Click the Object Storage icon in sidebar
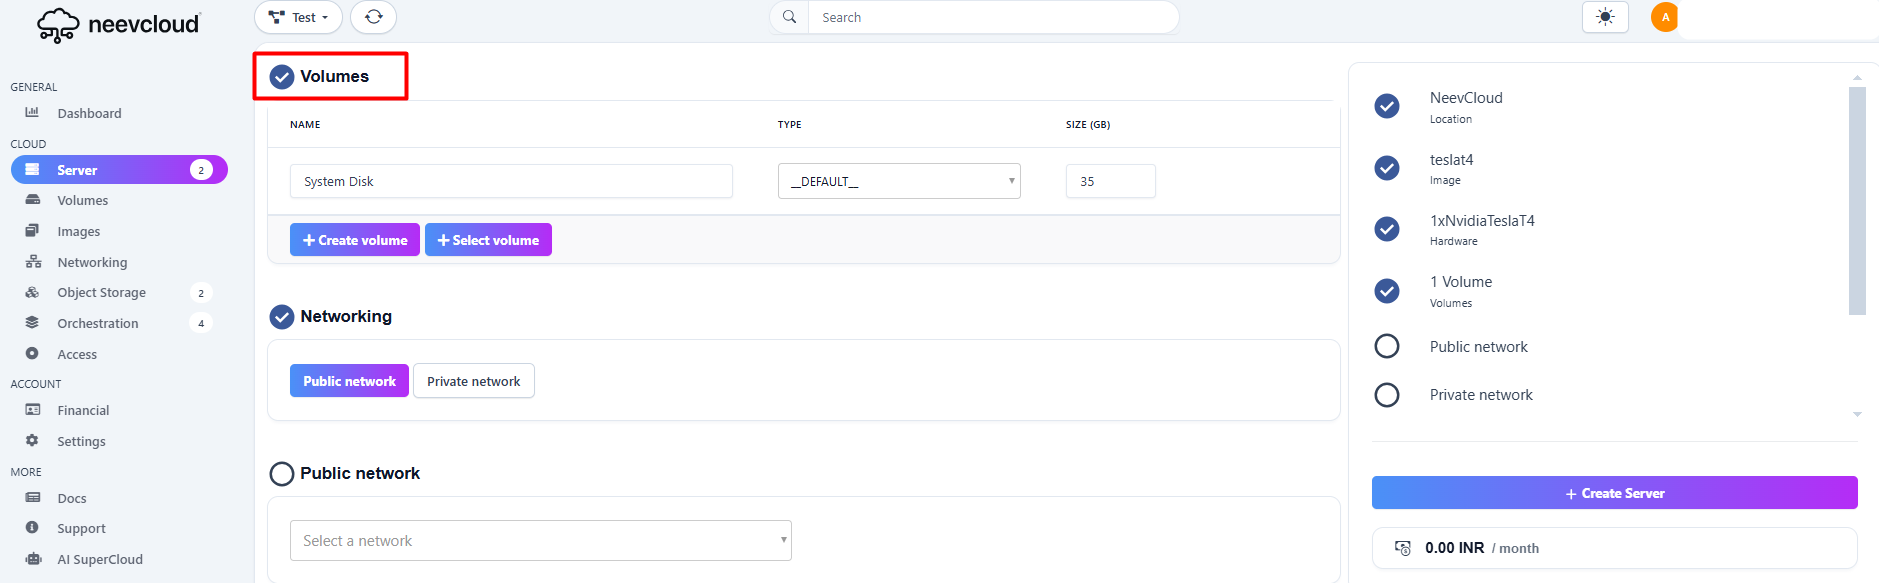The width and height of the screenshot is (1879, 583). click(x=32, y=293)
